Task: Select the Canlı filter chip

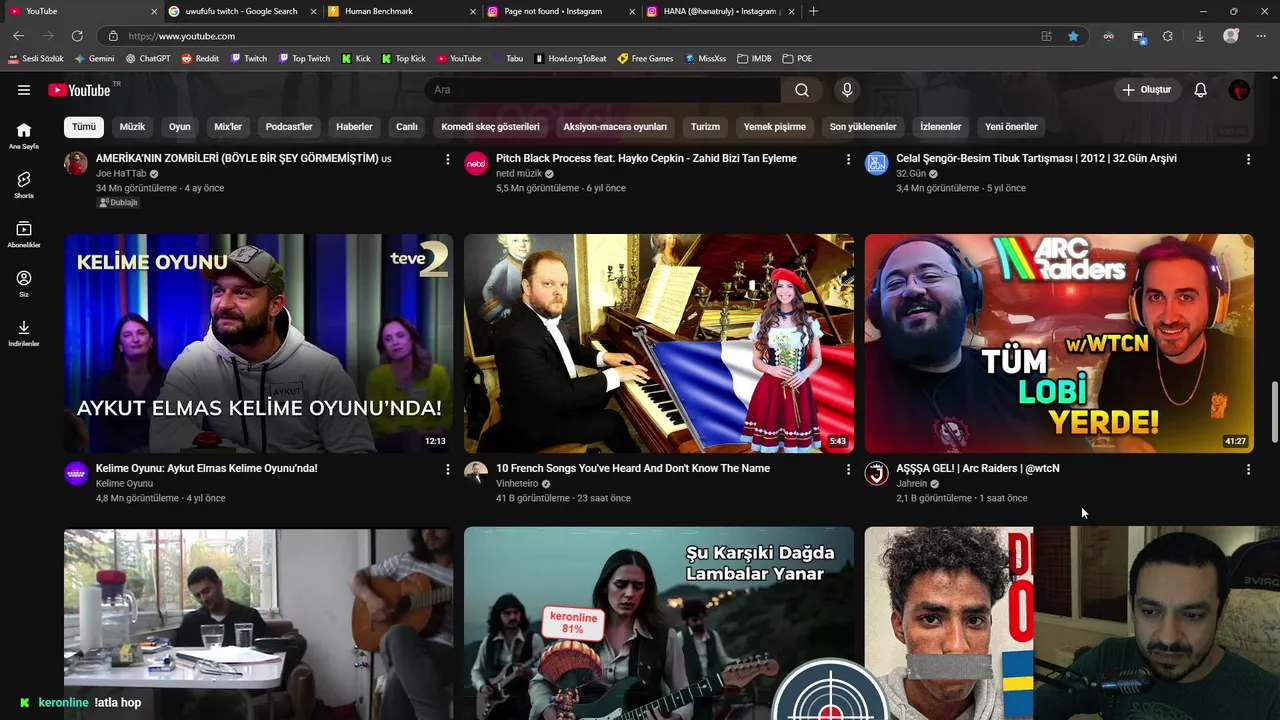Action: tap(407, 127)
